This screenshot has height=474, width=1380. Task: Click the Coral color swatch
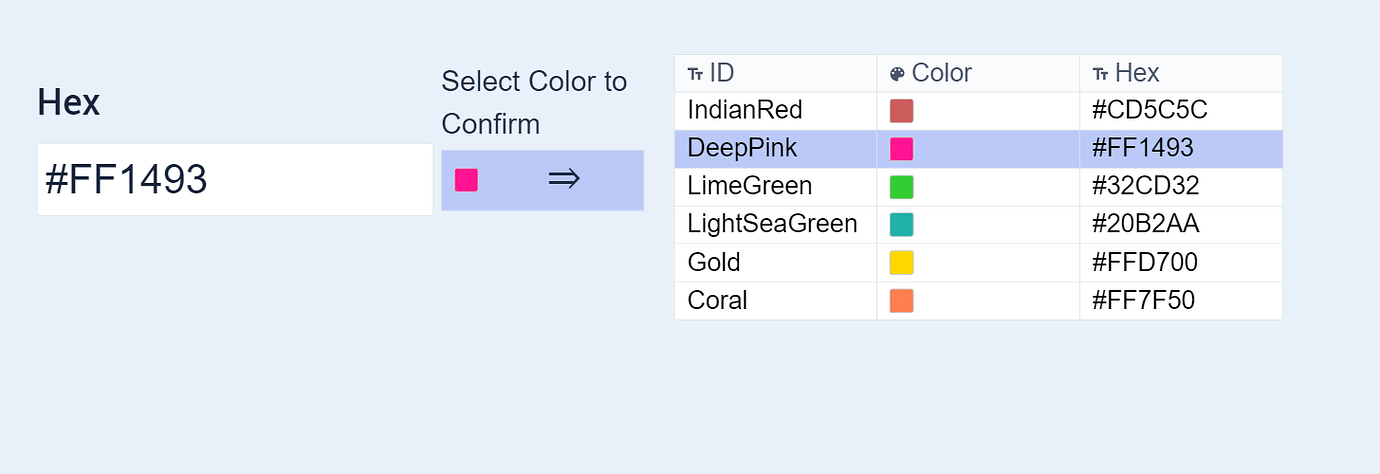tap(901, 301)
